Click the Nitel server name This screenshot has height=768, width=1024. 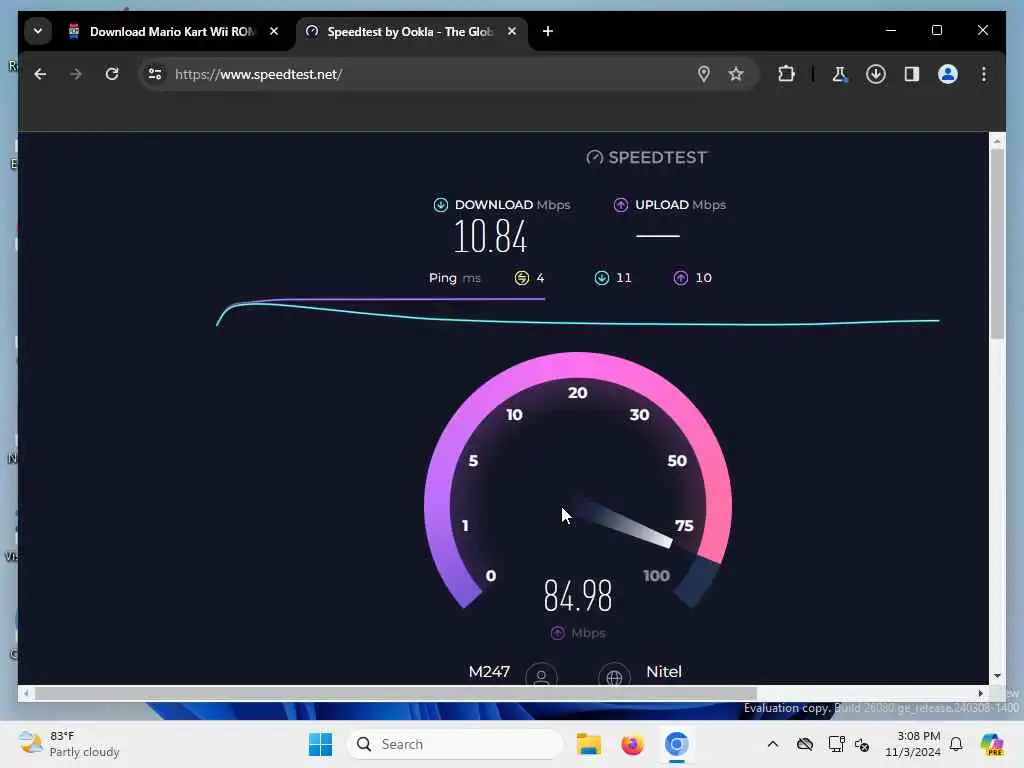[664, 671]
